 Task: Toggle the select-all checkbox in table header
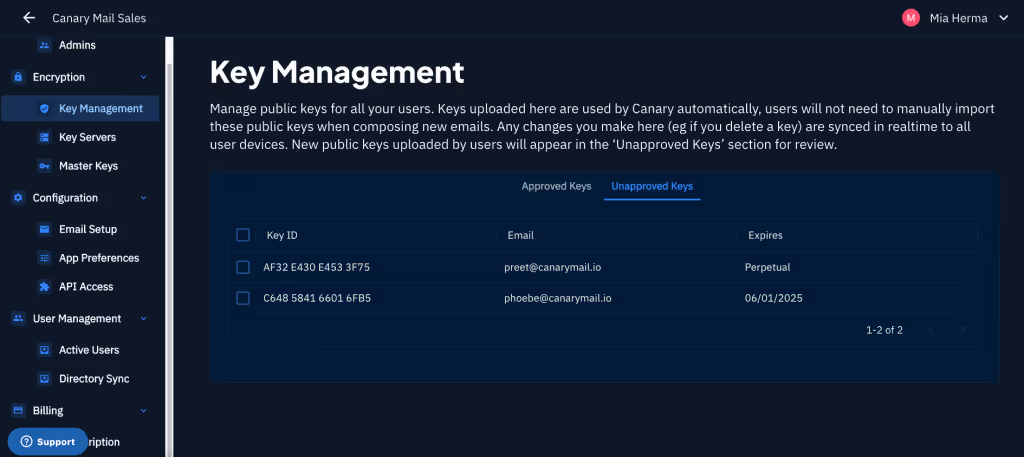[x=243, y=235]
